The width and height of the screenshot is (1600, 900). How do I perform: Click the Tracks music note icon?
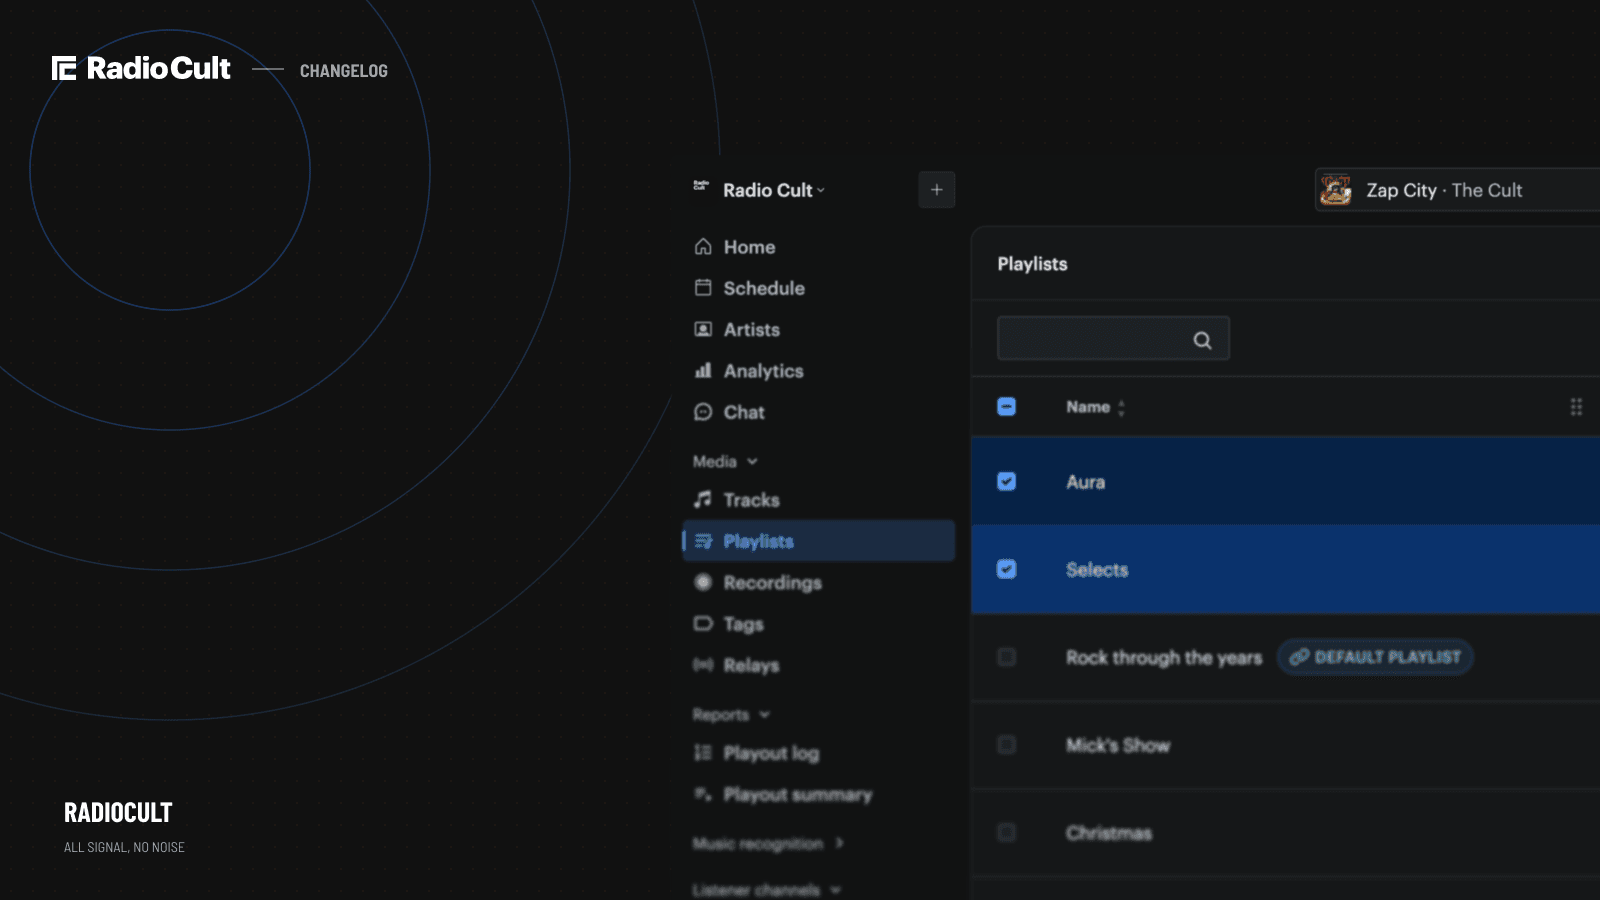tap(703, 499)
